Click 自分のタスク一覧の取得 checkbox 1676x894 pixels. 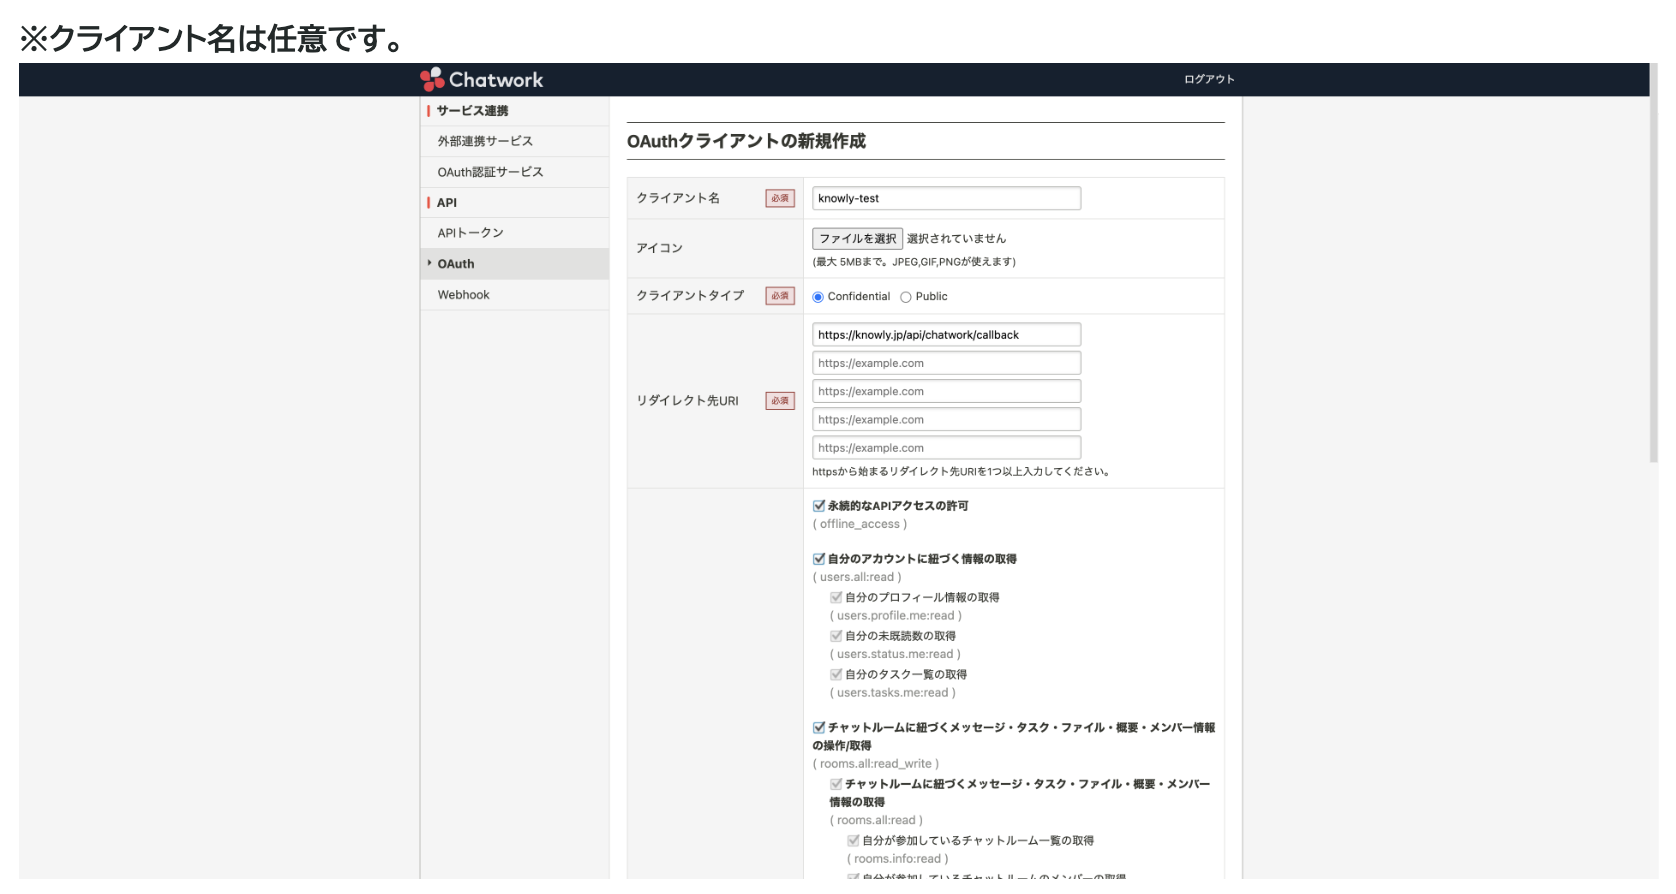coord(836,675)
